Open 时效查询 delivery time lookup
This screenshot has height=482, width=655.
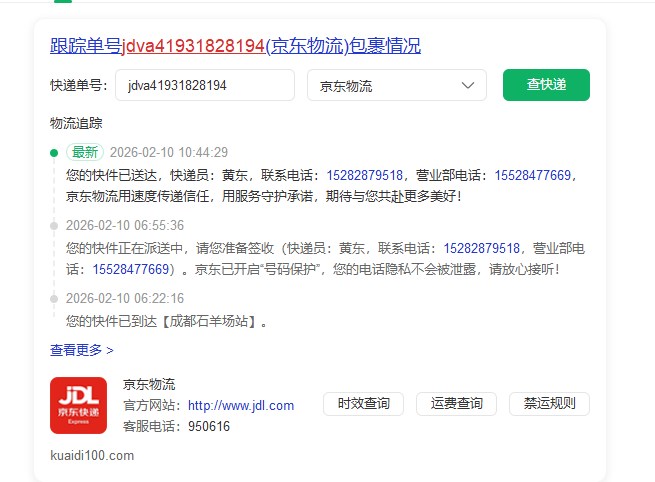click(x=363, y=404)
